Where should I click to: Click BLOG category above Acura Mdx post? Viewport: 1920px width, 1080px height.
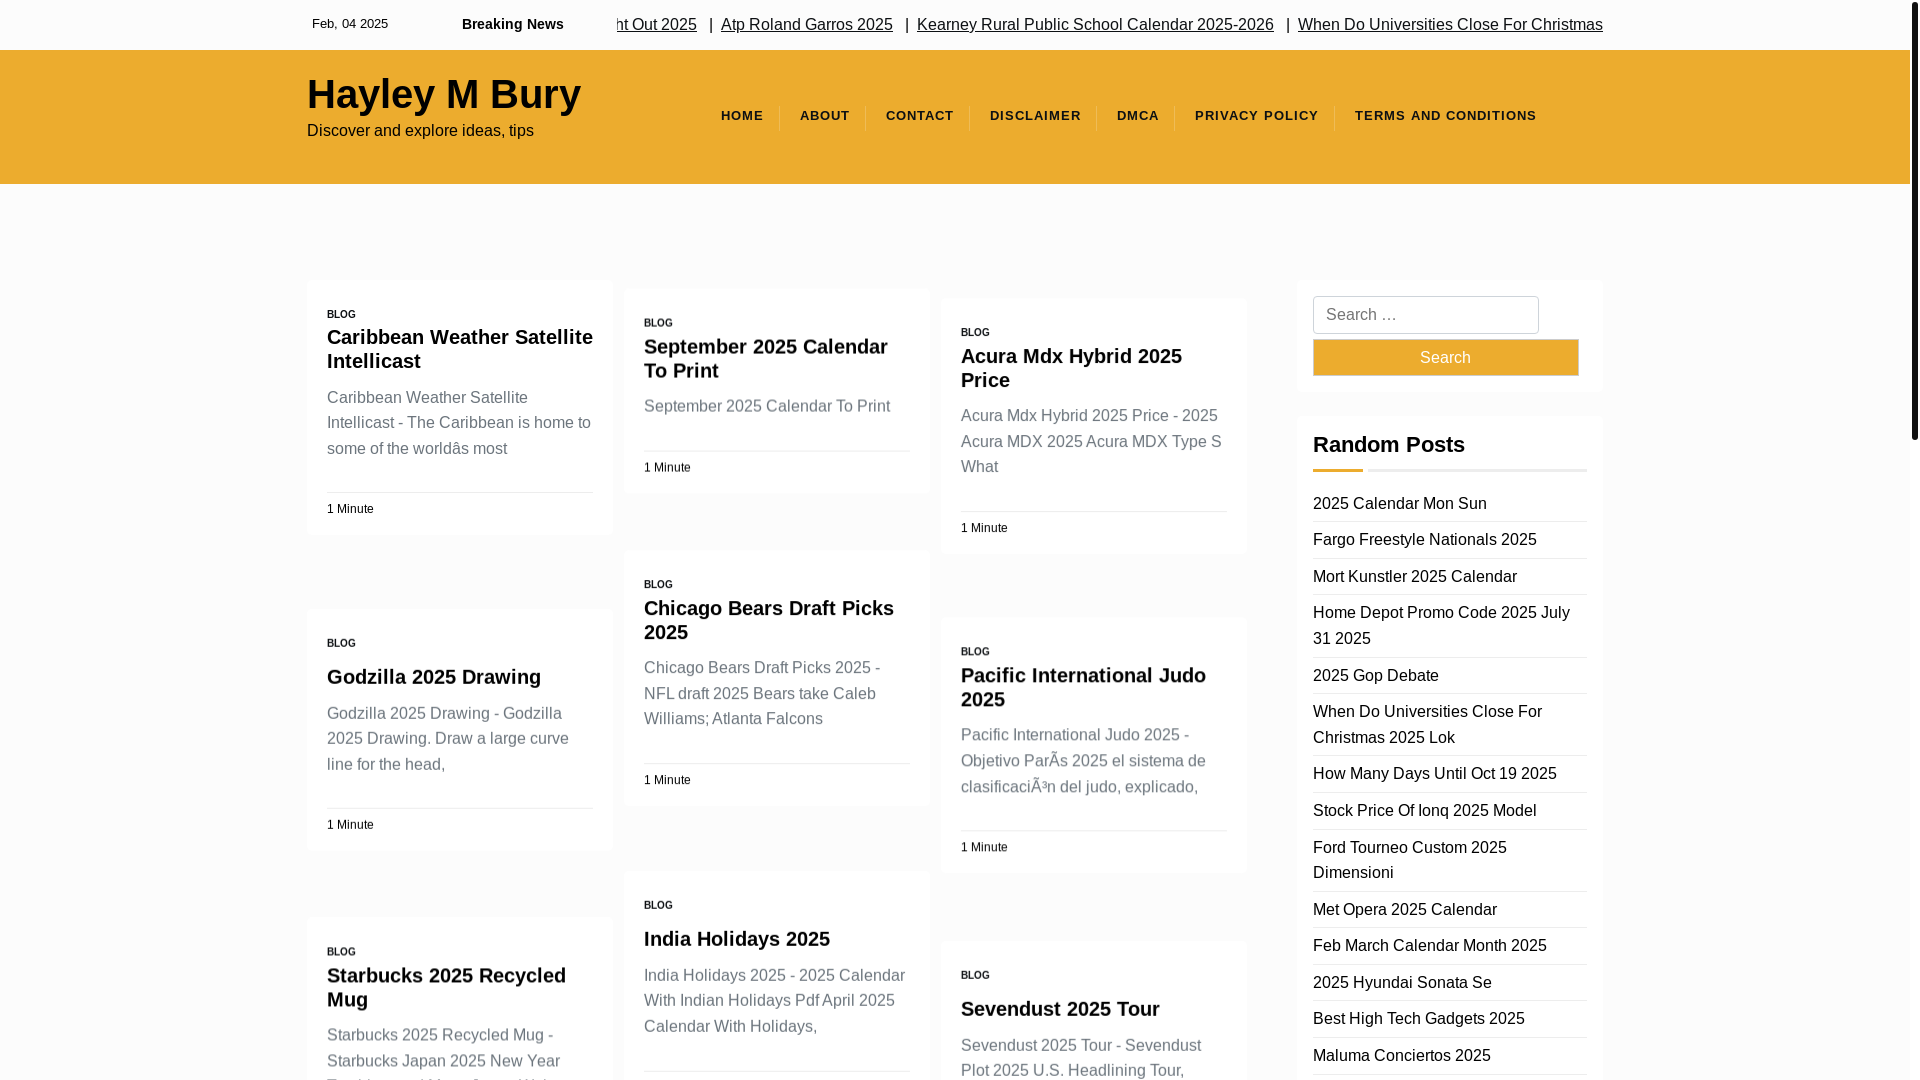975,332
